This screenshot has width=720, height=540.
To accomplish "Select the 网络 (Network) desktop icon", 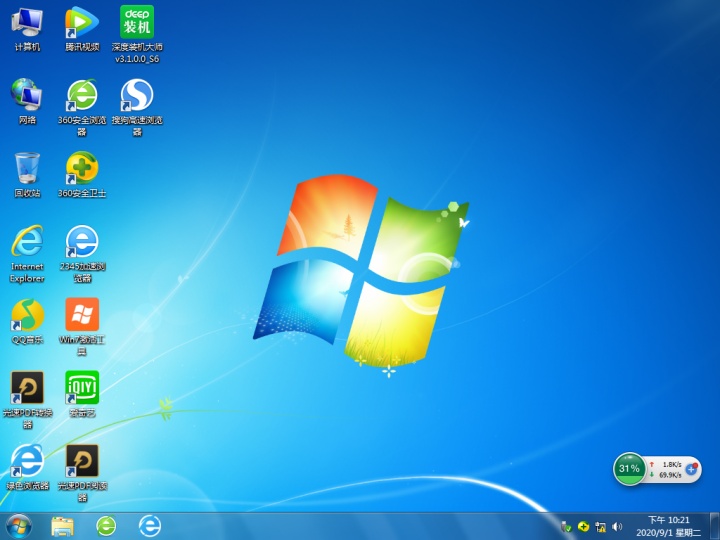I will (x=27, y=101).
